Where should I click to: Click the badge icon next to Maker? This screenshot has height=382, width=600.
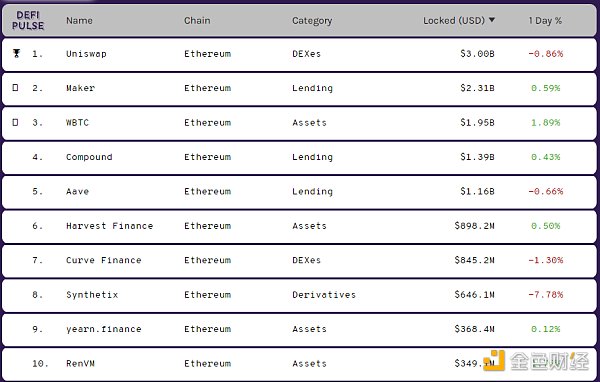(15, 88)
